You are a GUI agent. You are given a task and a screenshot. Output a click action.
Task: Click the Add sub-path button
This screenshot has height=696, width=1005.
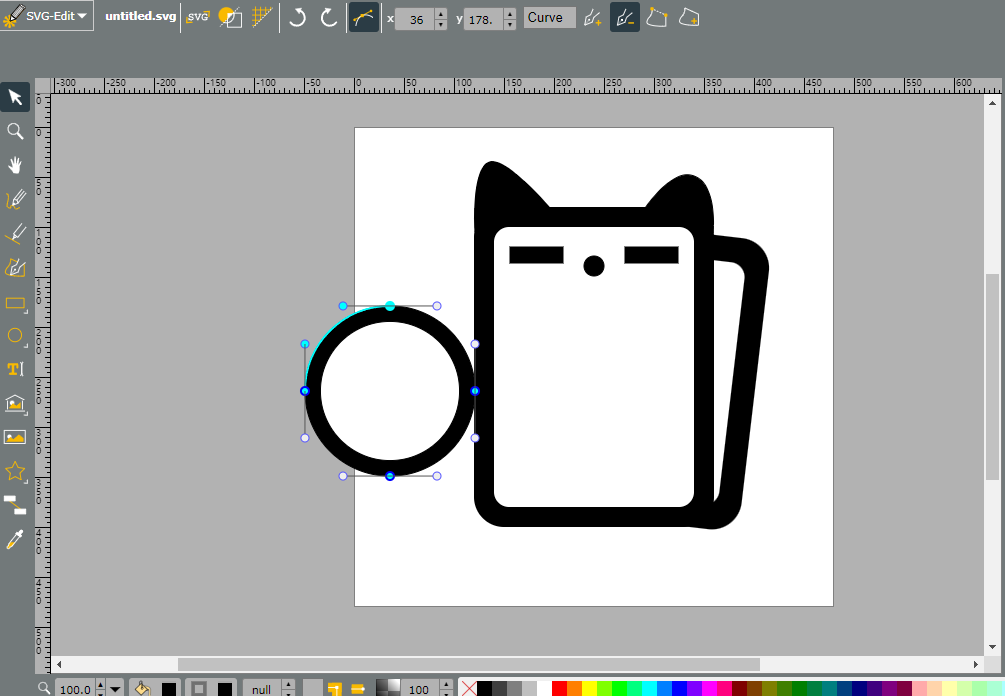pos(689,18)
